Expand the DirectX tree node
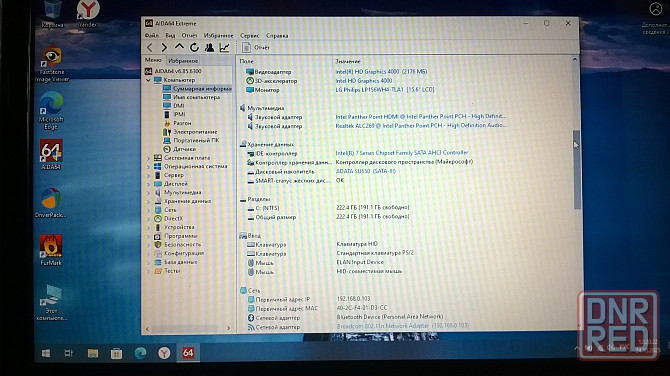The image size is (670, 376). [x=148, y=218]
